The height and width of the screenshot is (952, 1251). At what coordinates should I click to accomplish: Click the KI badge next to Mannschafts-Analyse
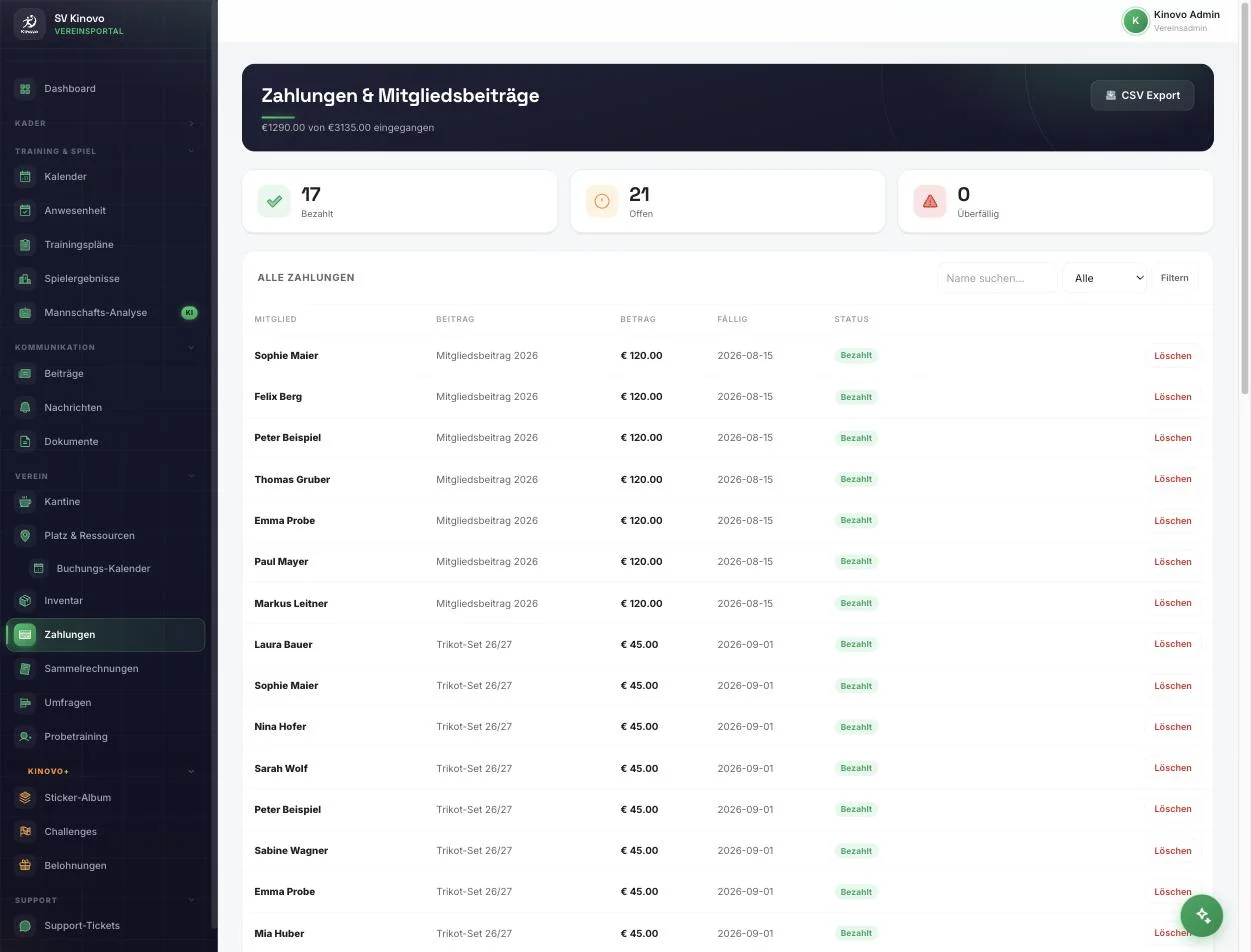click(x=189, y=313)
